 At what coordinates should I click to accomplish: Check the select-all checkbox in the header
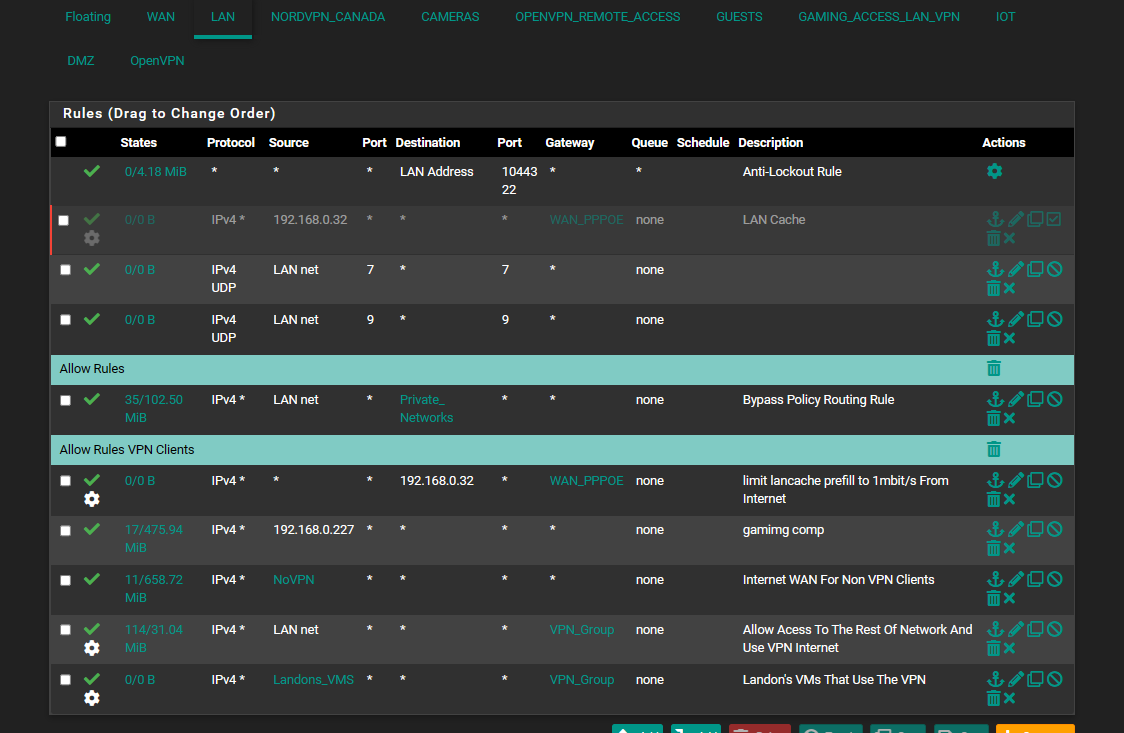point(60,142)
